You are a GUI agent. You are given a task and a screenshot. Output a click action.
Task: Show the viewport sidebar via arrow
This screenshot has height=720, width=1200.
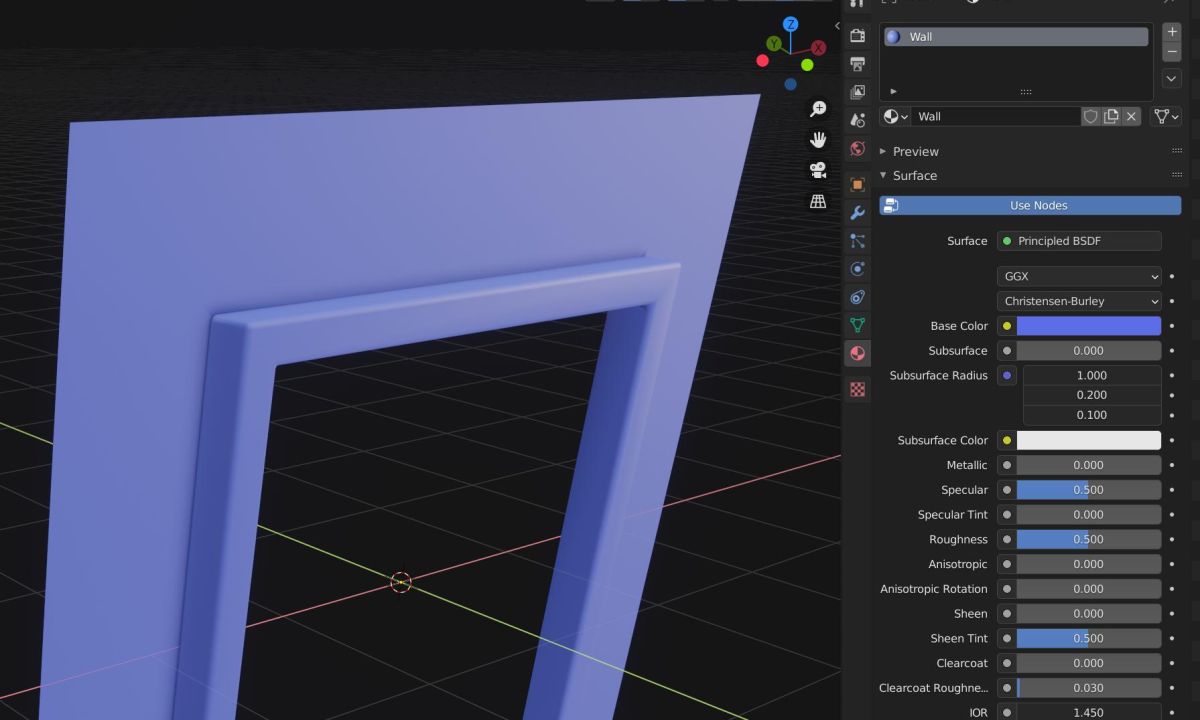click(x=836, y=25)
